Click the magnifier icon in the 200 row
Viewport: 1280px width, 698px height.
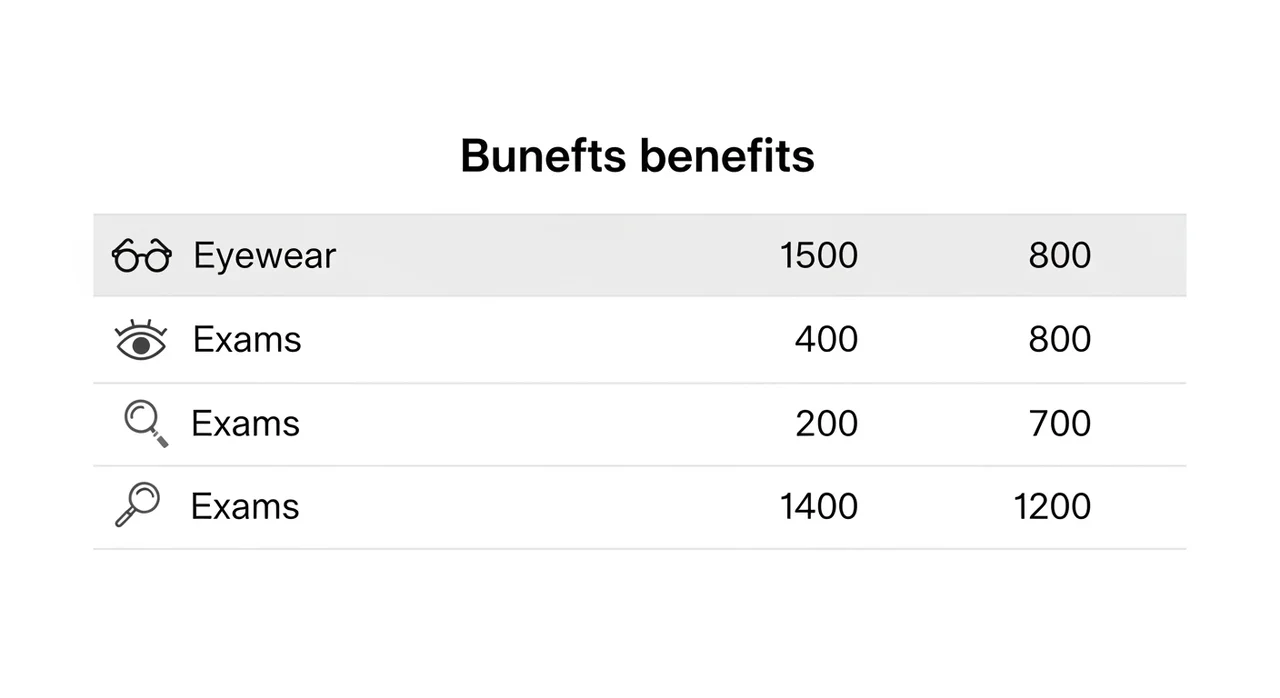pos(145,423)
